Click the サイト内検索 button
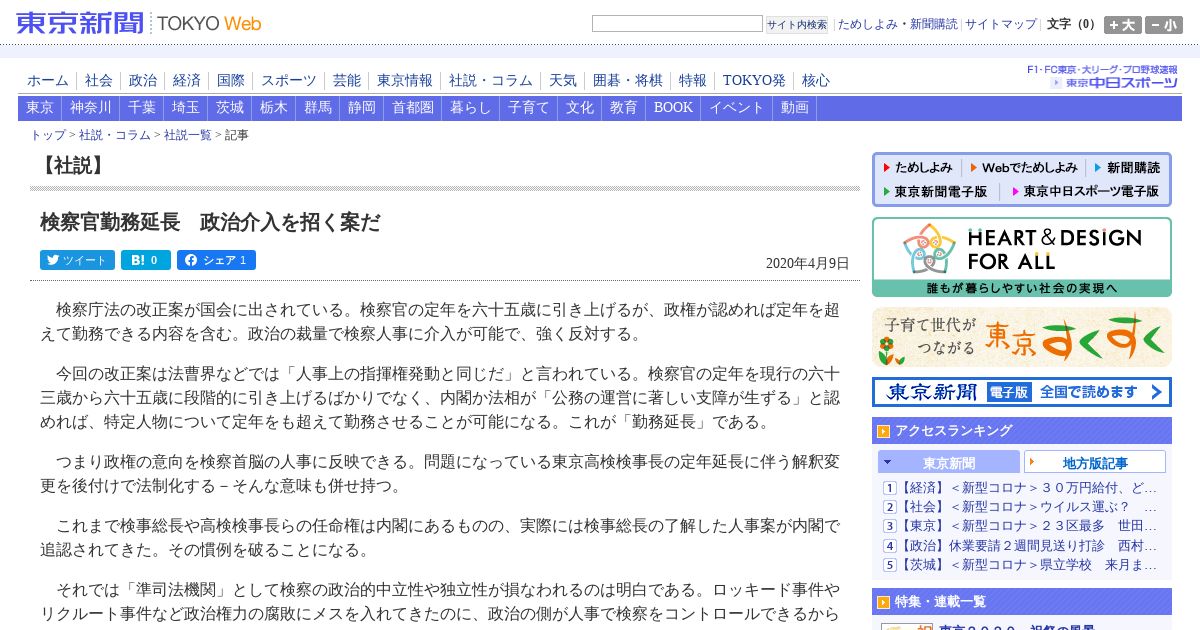This screenshot has width=1200, height=630. 797,25
